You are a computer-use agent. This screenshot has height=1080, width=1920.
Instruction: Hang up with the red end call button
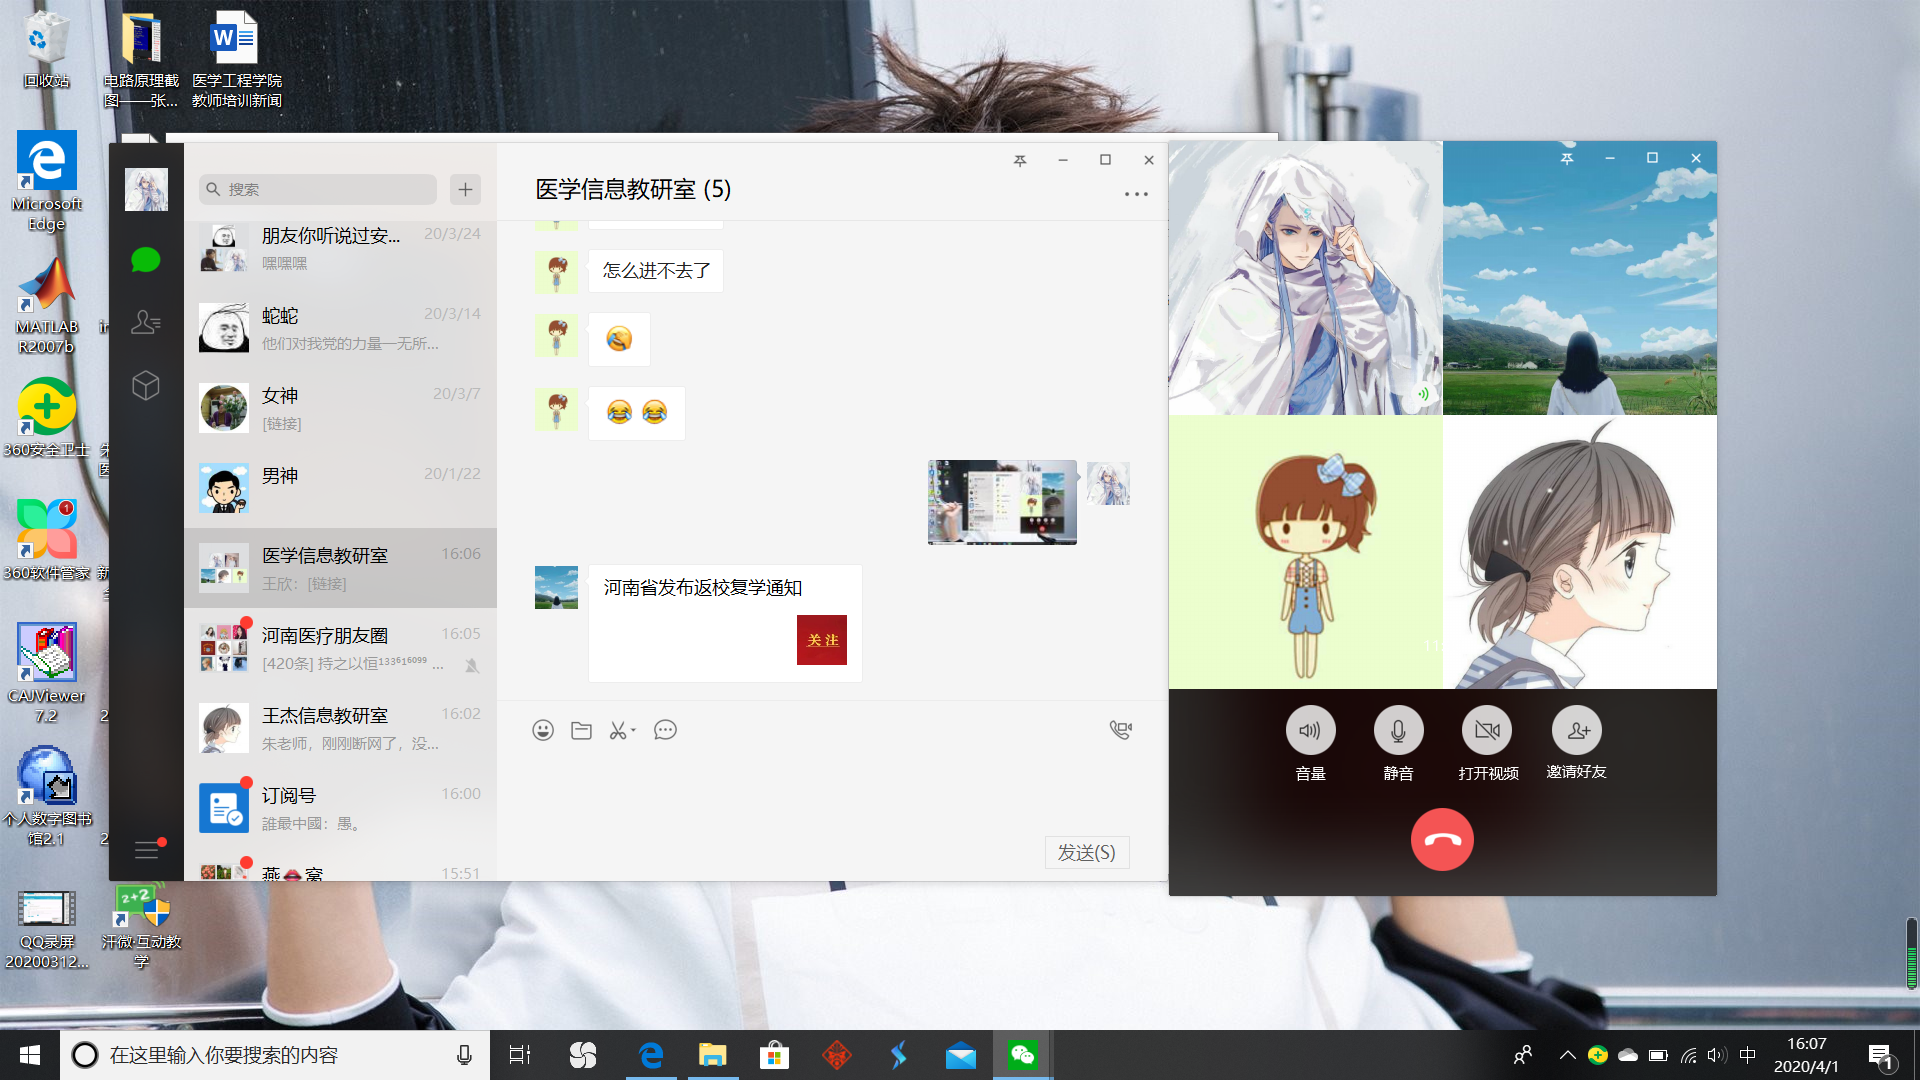[1441, 839]
